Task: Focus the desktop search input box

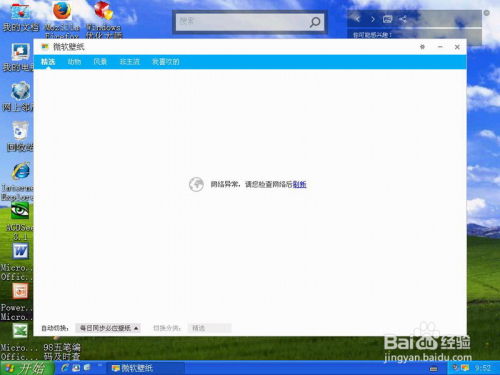Action: [242, 22]
